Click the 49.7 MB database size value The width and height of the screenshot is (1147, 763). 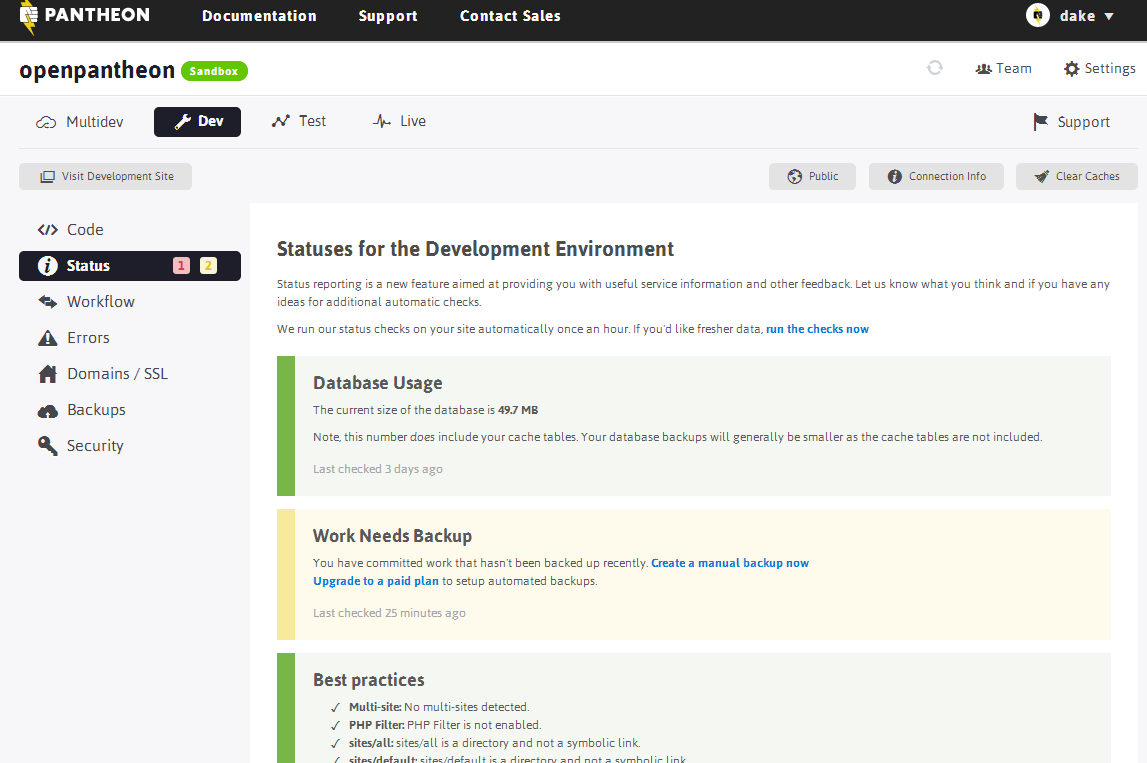(518, 410)
